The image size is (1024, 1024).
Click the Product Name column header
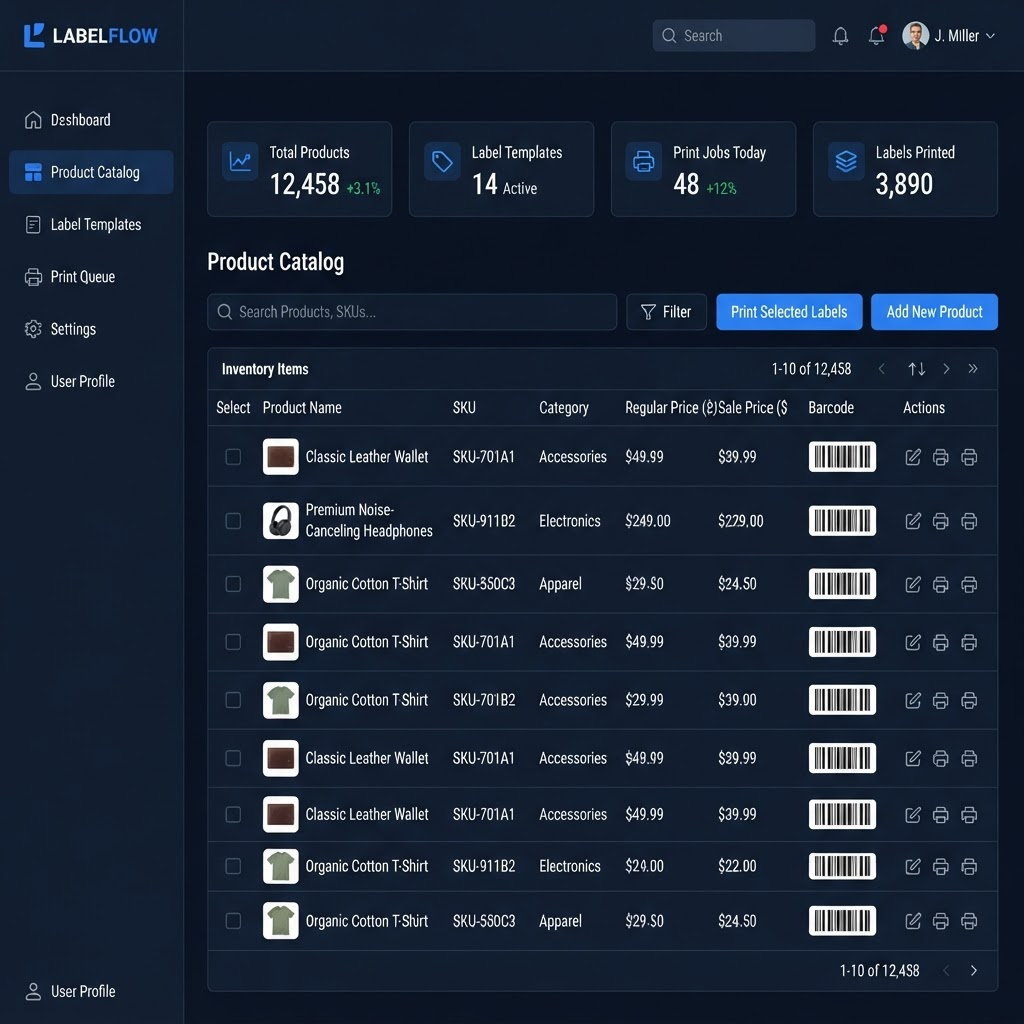(302, 408)
